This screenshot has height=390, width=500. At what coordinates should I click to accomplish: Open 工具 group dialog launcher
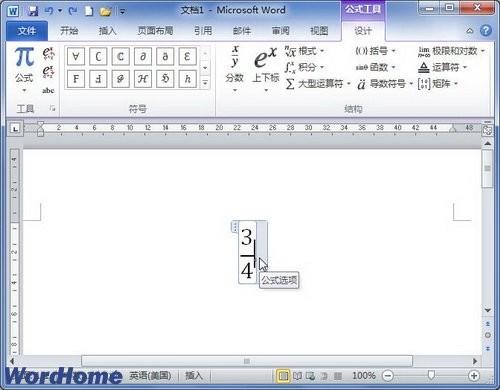[52, 108]
